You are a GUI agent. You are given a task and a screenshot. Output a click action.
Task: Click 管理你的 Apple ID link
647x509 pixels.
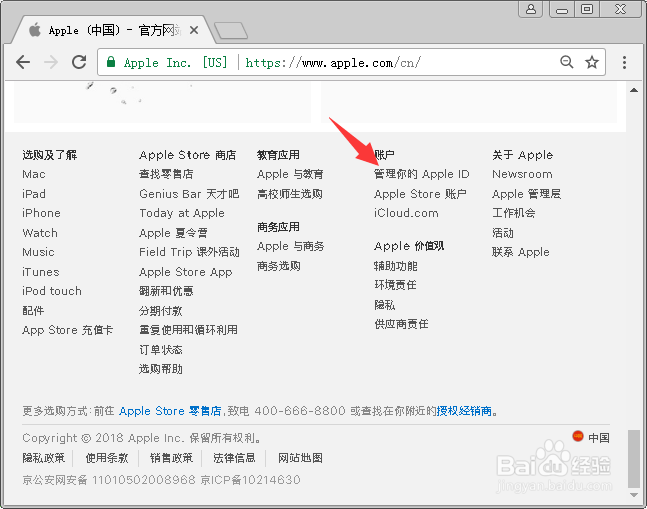tap(422, 174)
